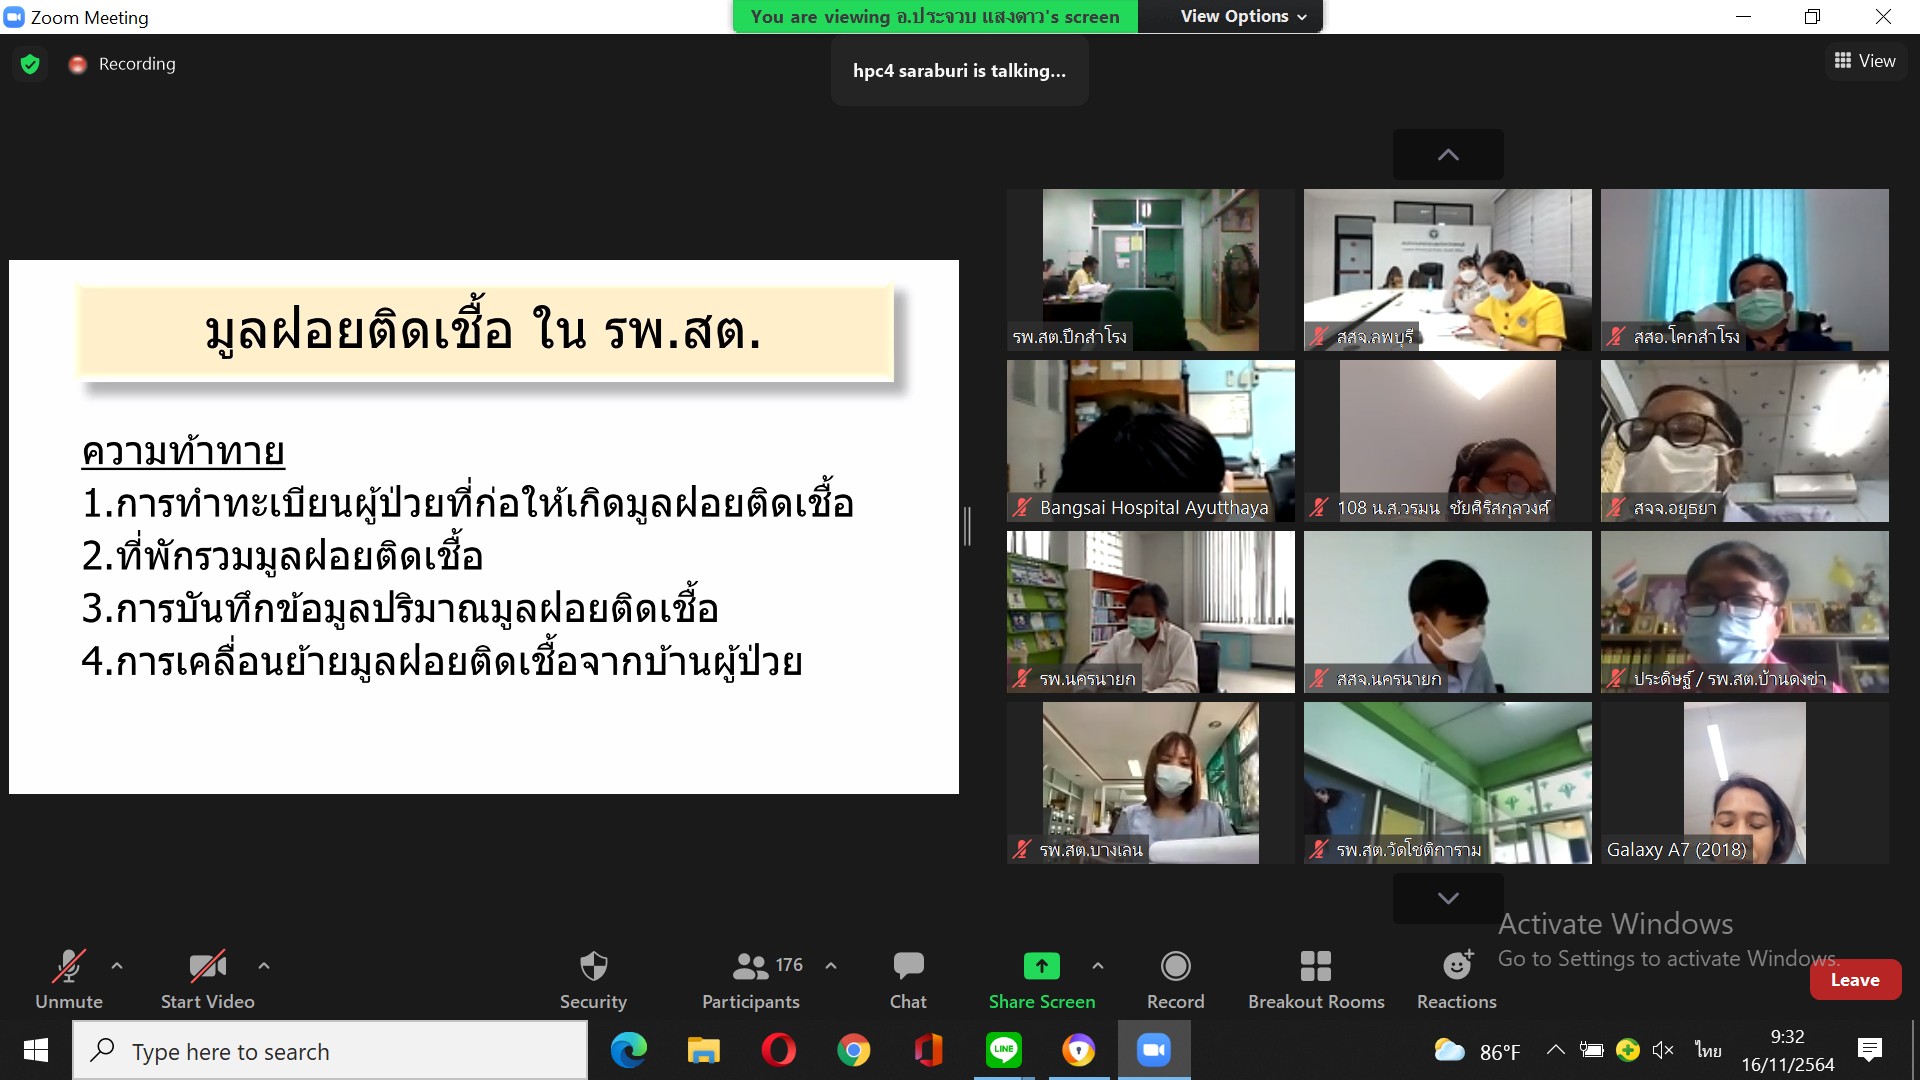Open LINE app from the taskbar
Image resolution: width=1920 pixels, height=1080 pixels.
click(1004, 1050)
